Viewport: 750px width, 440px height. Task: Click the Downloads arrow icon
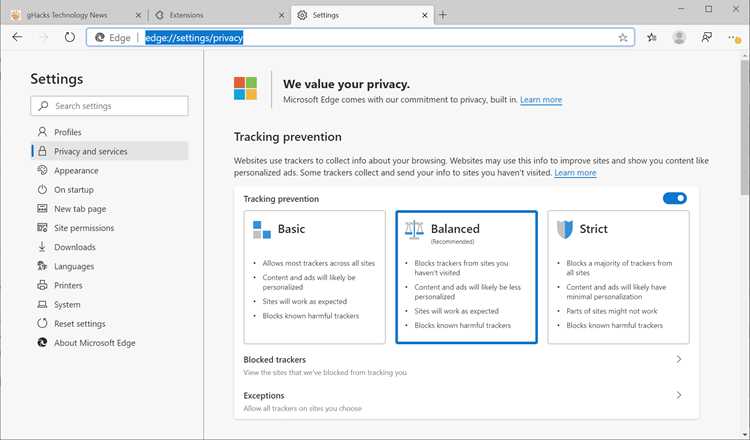pos(42,247)
